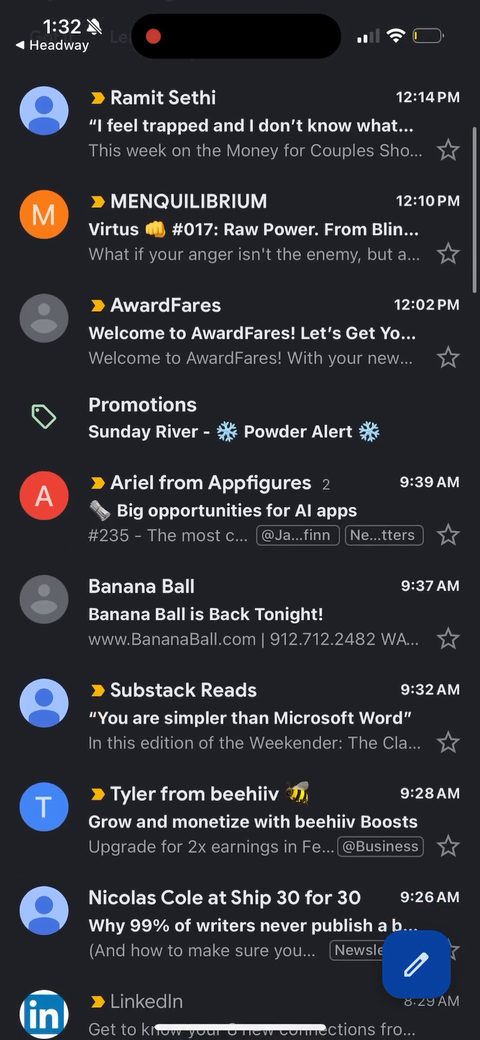Open the Promotions category bundle
This screenshot has width=480, height=1040.
[240, 418]
